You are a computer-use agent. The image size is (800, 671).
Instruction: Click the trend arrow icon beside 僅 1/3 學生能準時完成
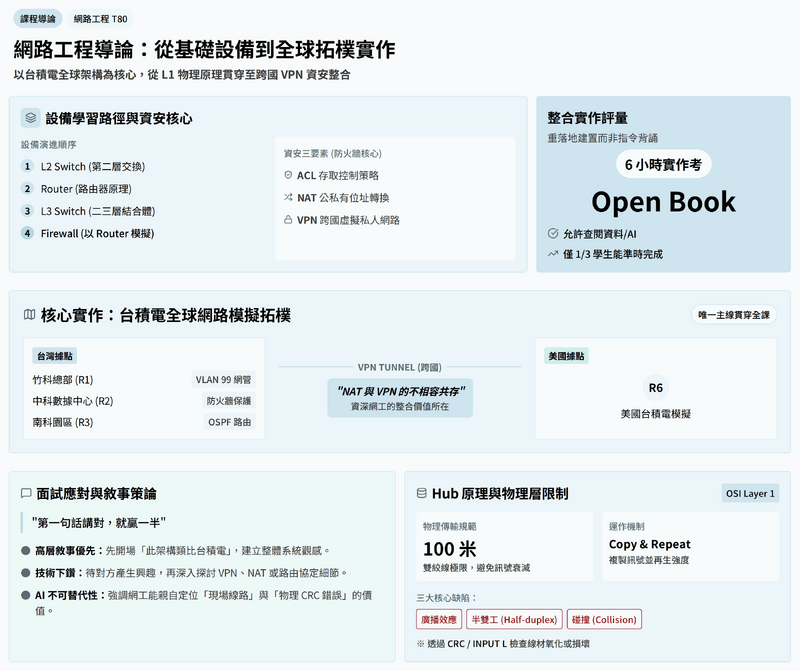[553, 254]
